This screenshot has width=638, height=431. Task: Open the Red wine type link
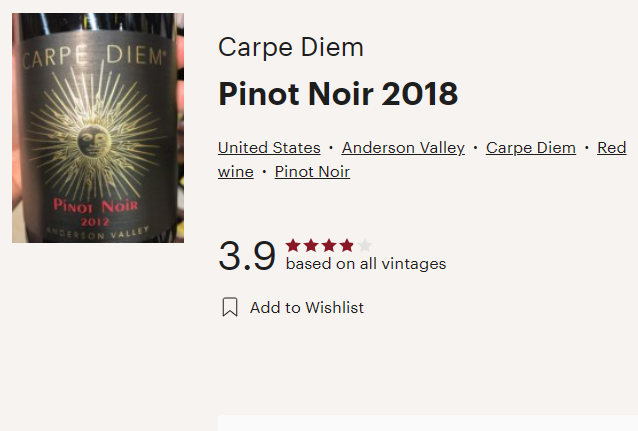(x=612, y=148)
